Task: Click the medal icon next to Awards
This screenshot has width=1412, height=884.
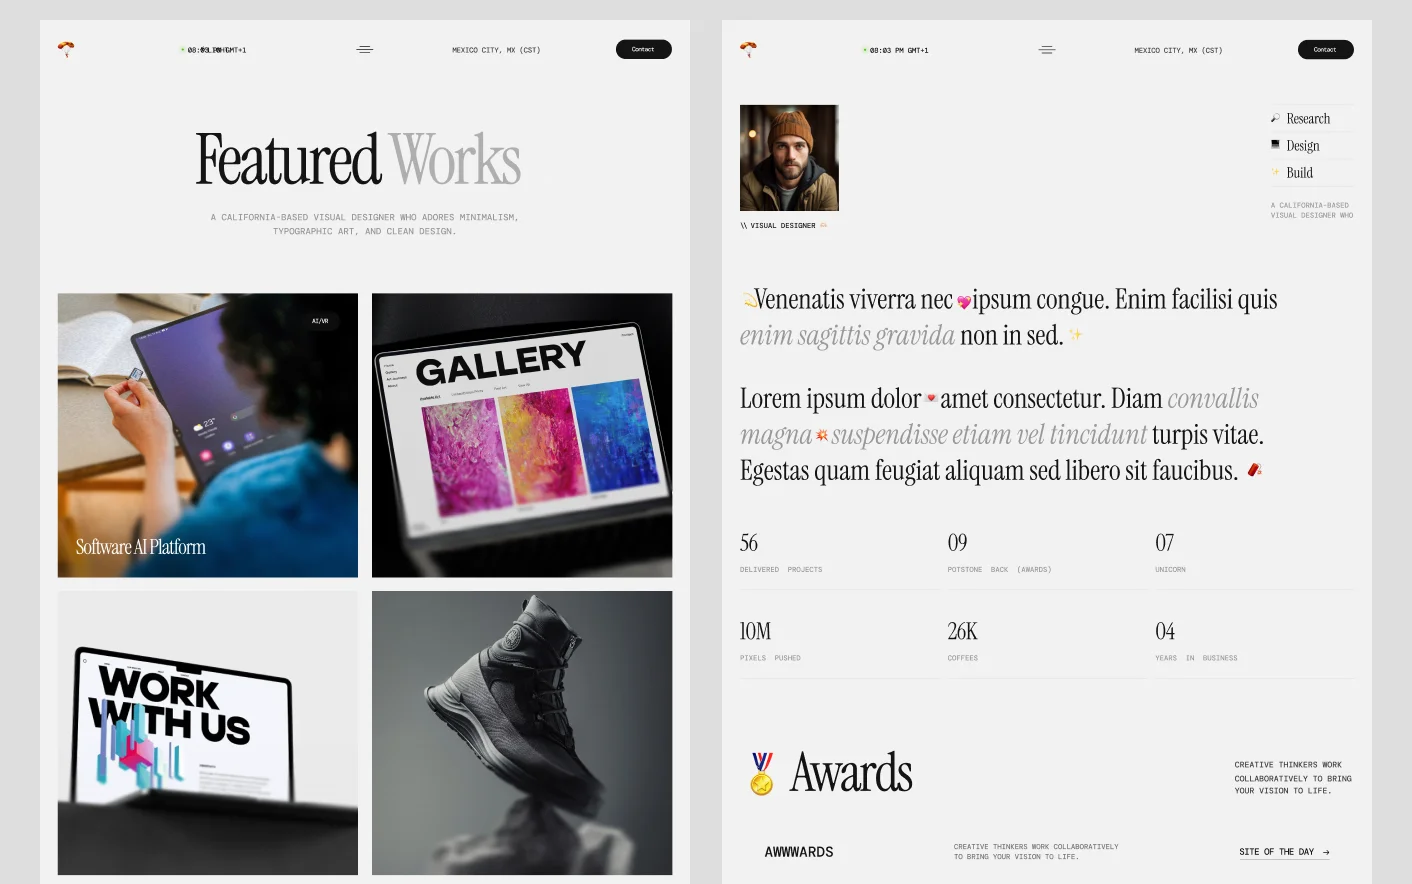Action: [x=762, y=773]
